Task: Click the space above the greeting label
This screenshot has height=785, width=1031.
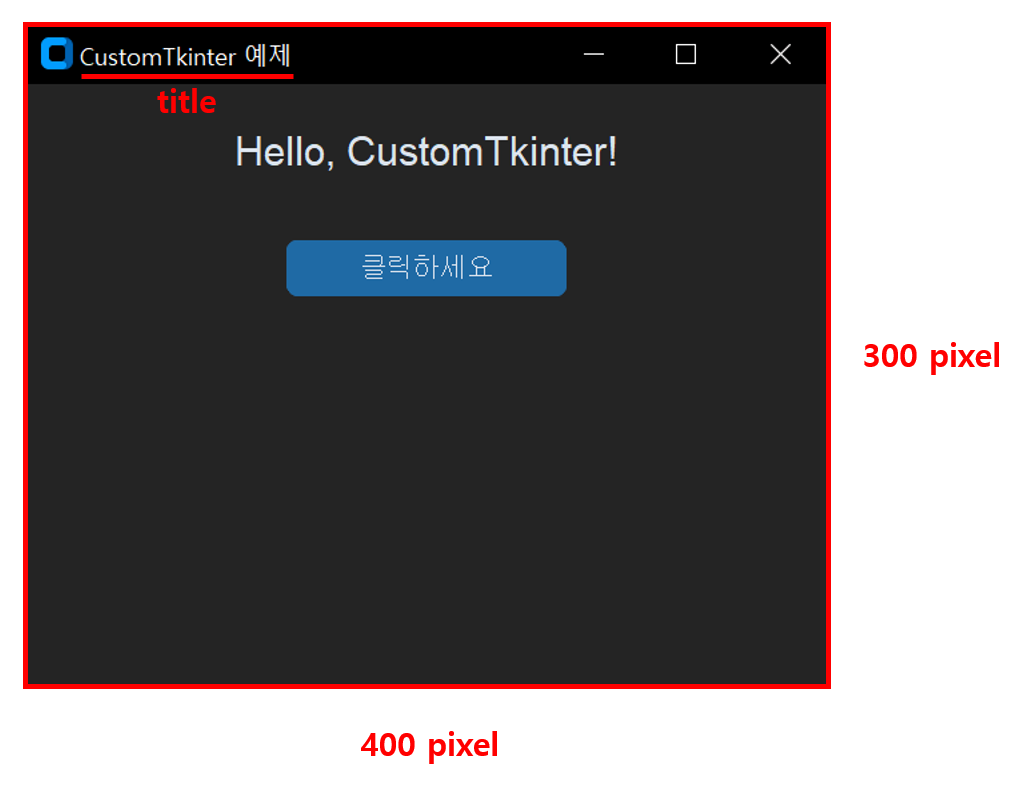Action: pos(426,110)
